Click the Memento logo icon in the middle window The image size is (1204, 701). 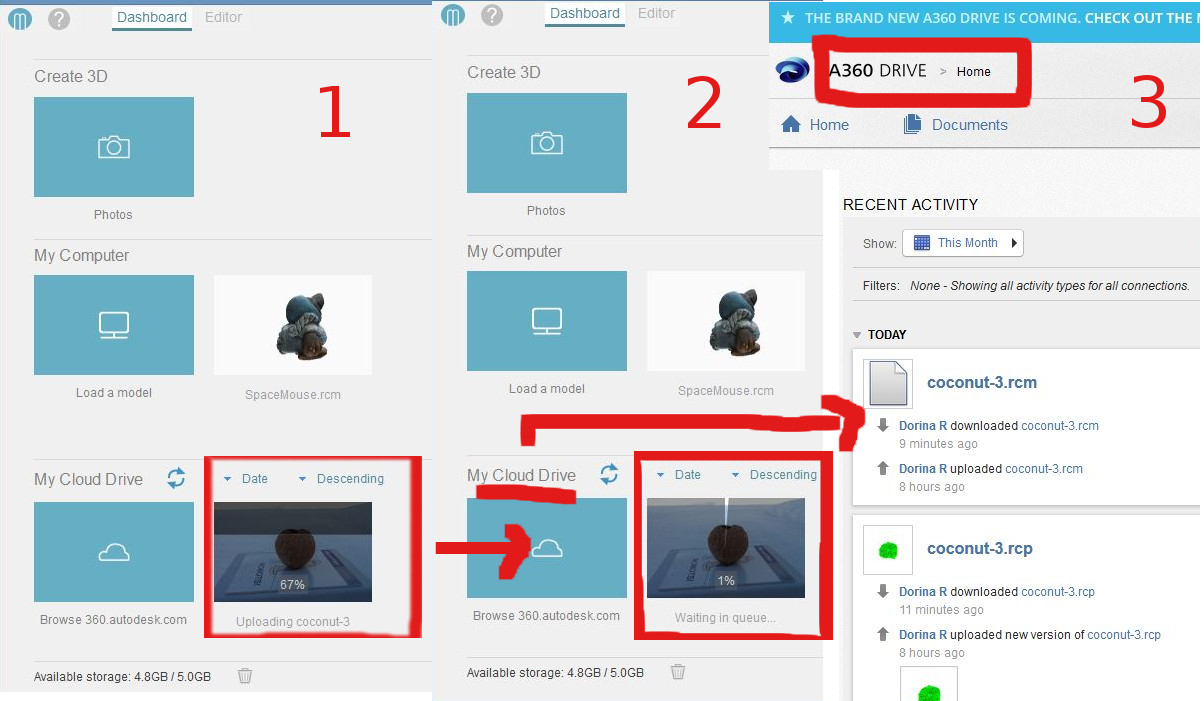click(453, 15)
